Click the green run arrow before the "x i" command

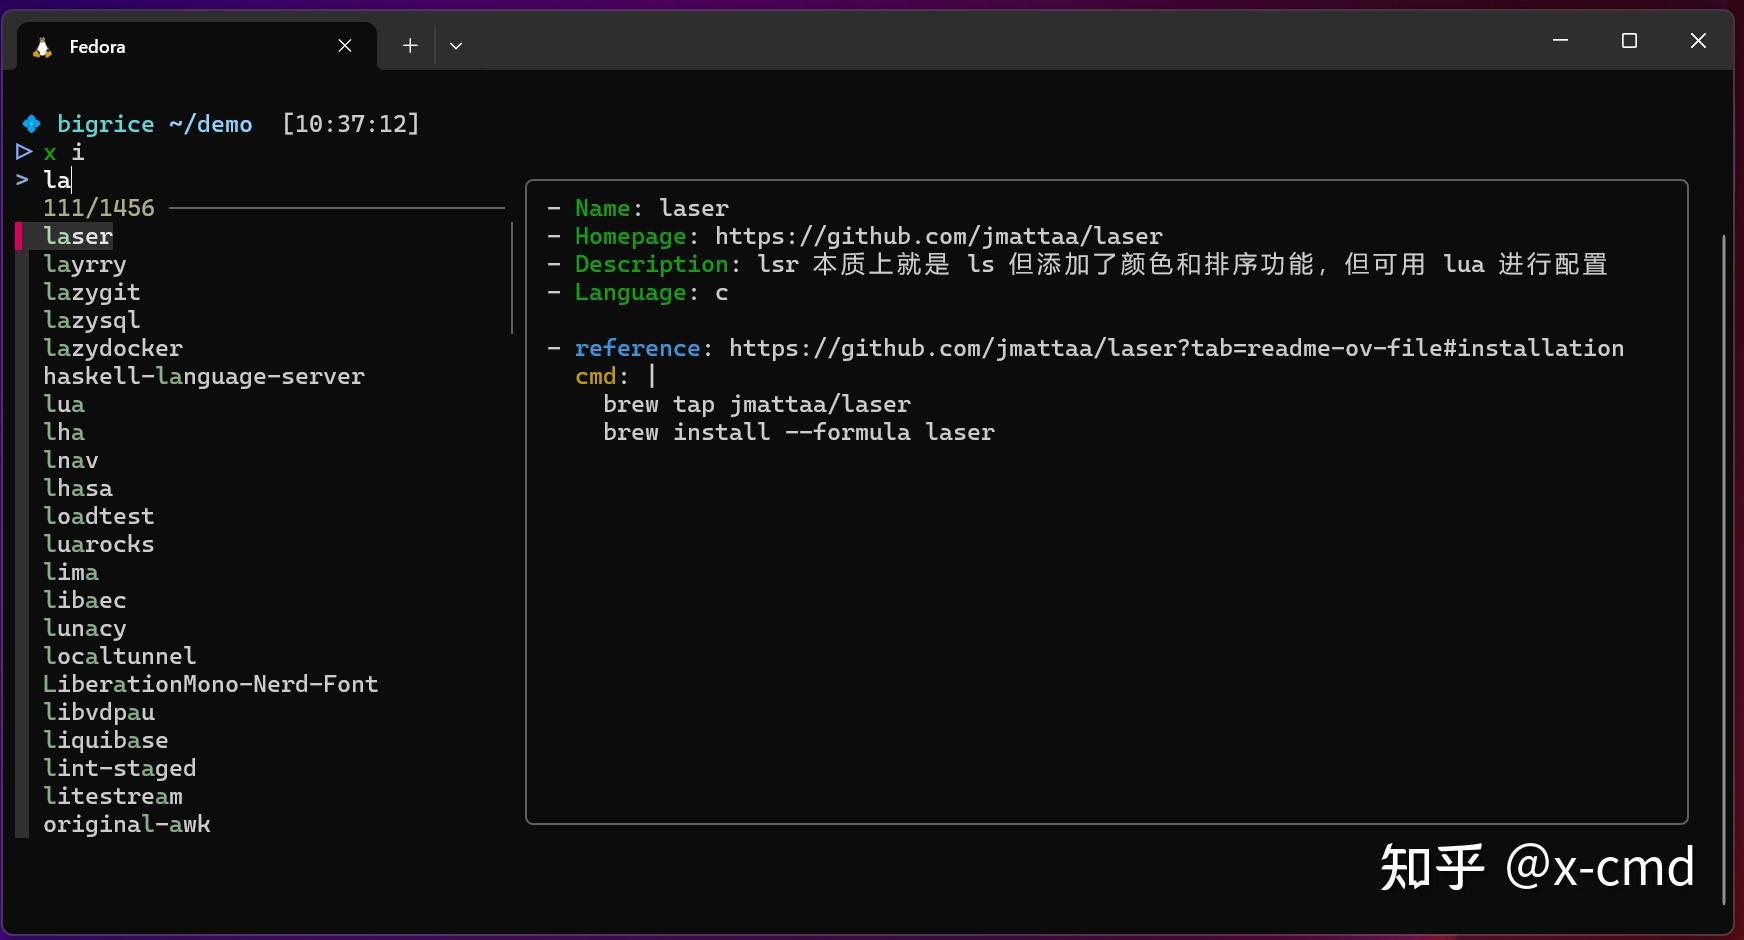[x=22, y=152]
